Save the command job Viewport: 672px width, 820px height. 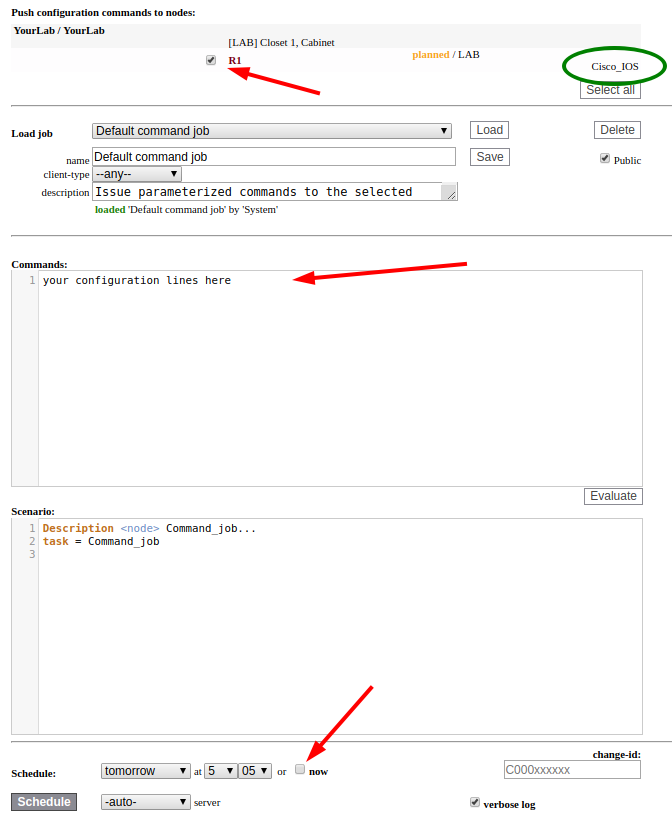click(490, 157)
